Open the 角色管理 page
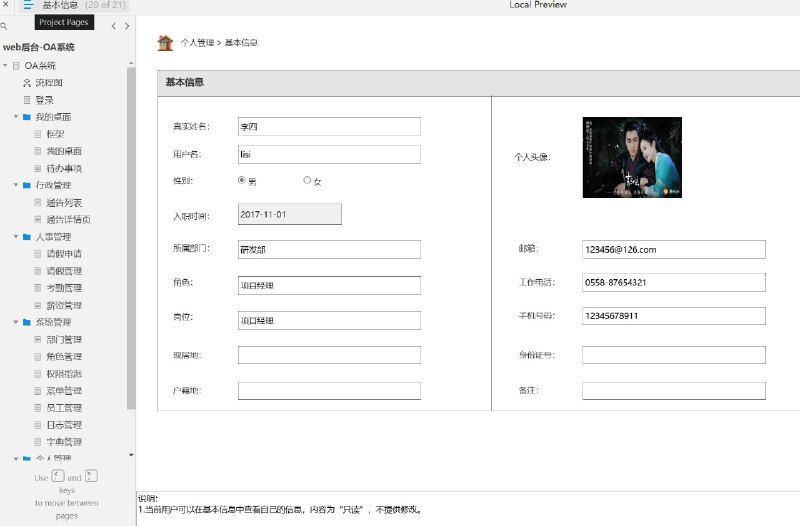This screenshot has width=800, height=526. 64,357
